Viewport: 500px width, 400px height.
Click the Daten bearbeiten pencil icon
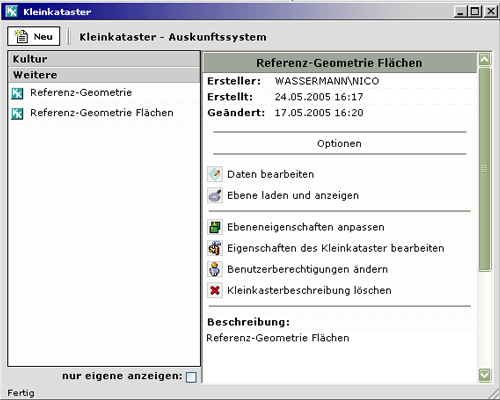[215, 174]
